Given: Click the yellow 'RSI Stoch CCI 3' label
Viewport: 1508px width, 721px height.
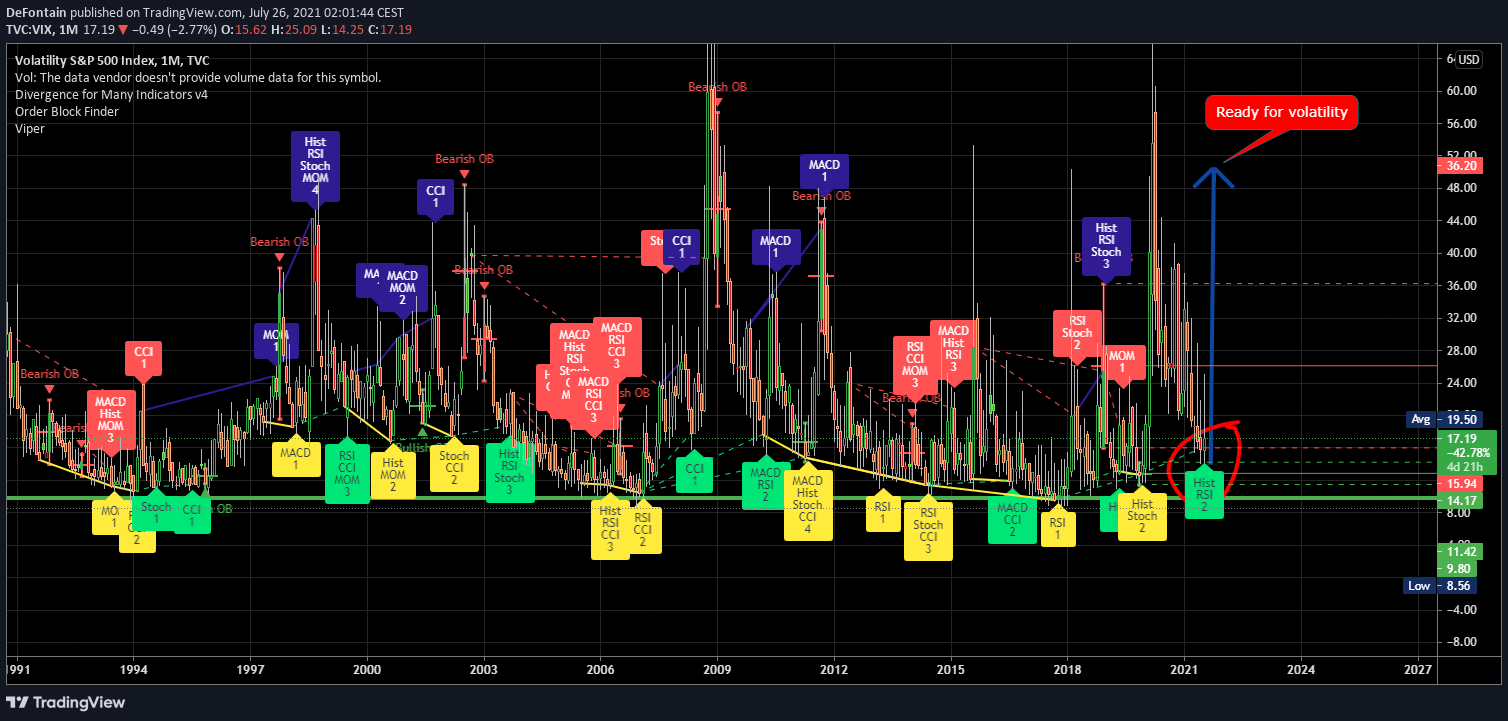Looking at the screenshot, I should (x=928, y=531).
